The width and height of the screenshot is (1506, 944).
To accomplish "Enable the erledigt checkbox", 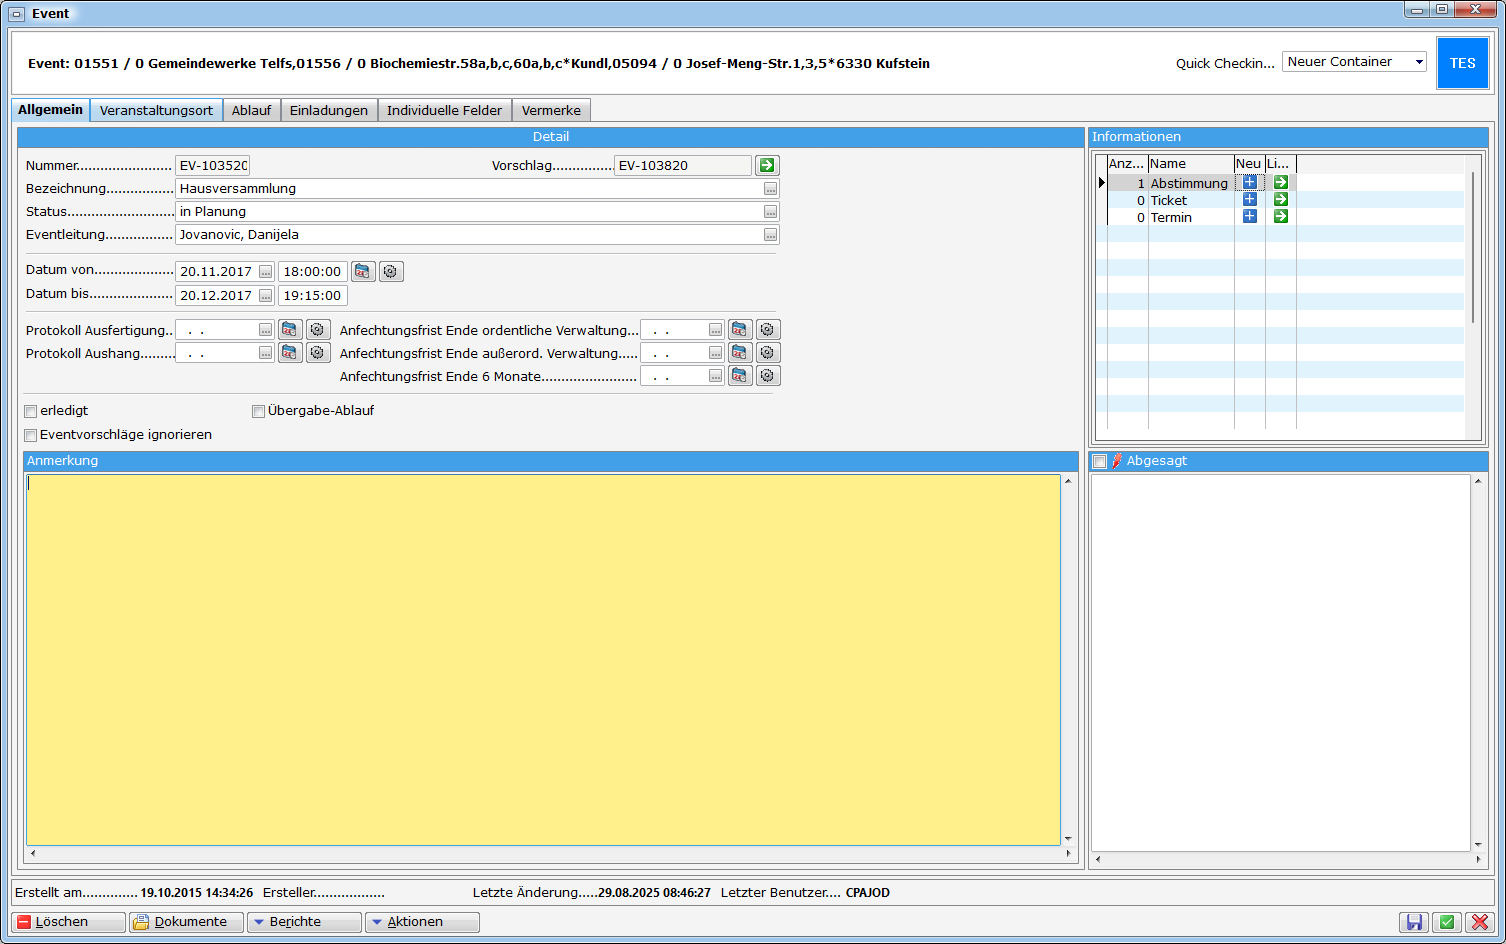I will [31, 411].
